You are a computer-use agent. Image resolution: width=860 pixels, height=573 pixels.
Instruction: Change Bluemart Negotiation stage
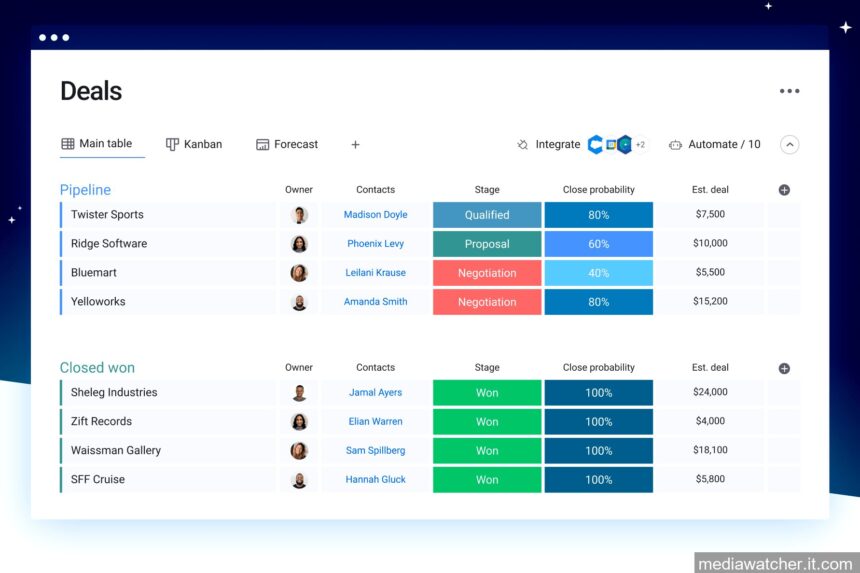click(487, 273)
